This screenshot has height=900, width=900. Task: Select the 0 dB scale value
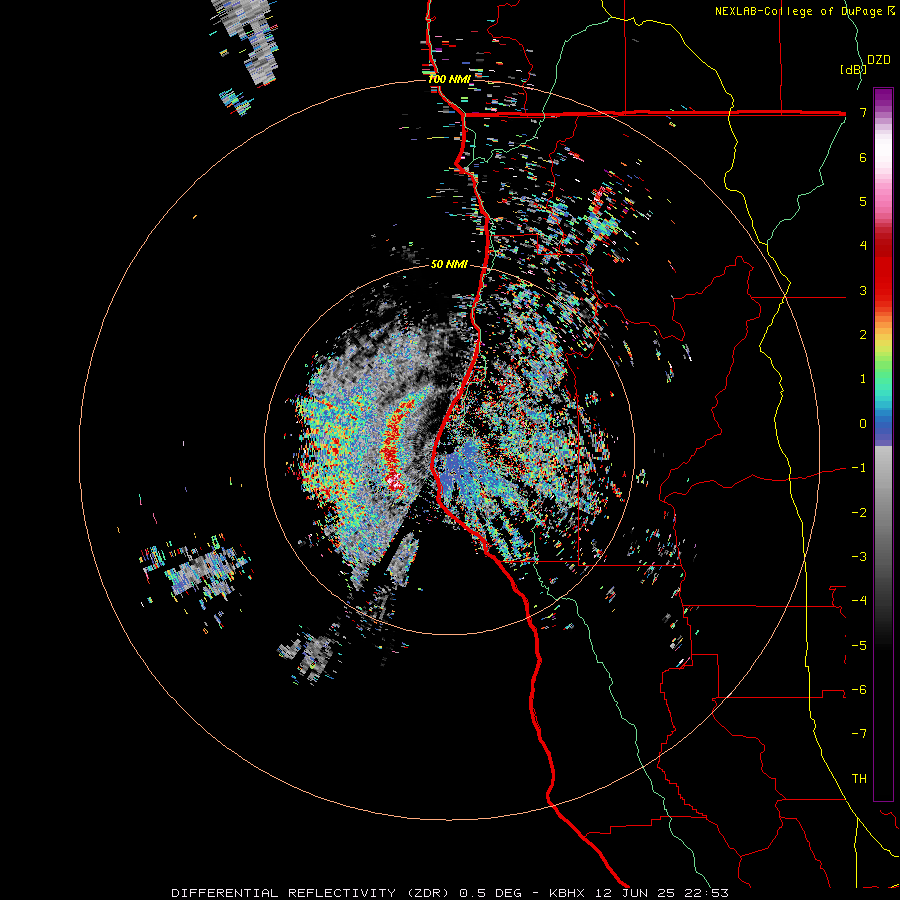pos(863,424)
